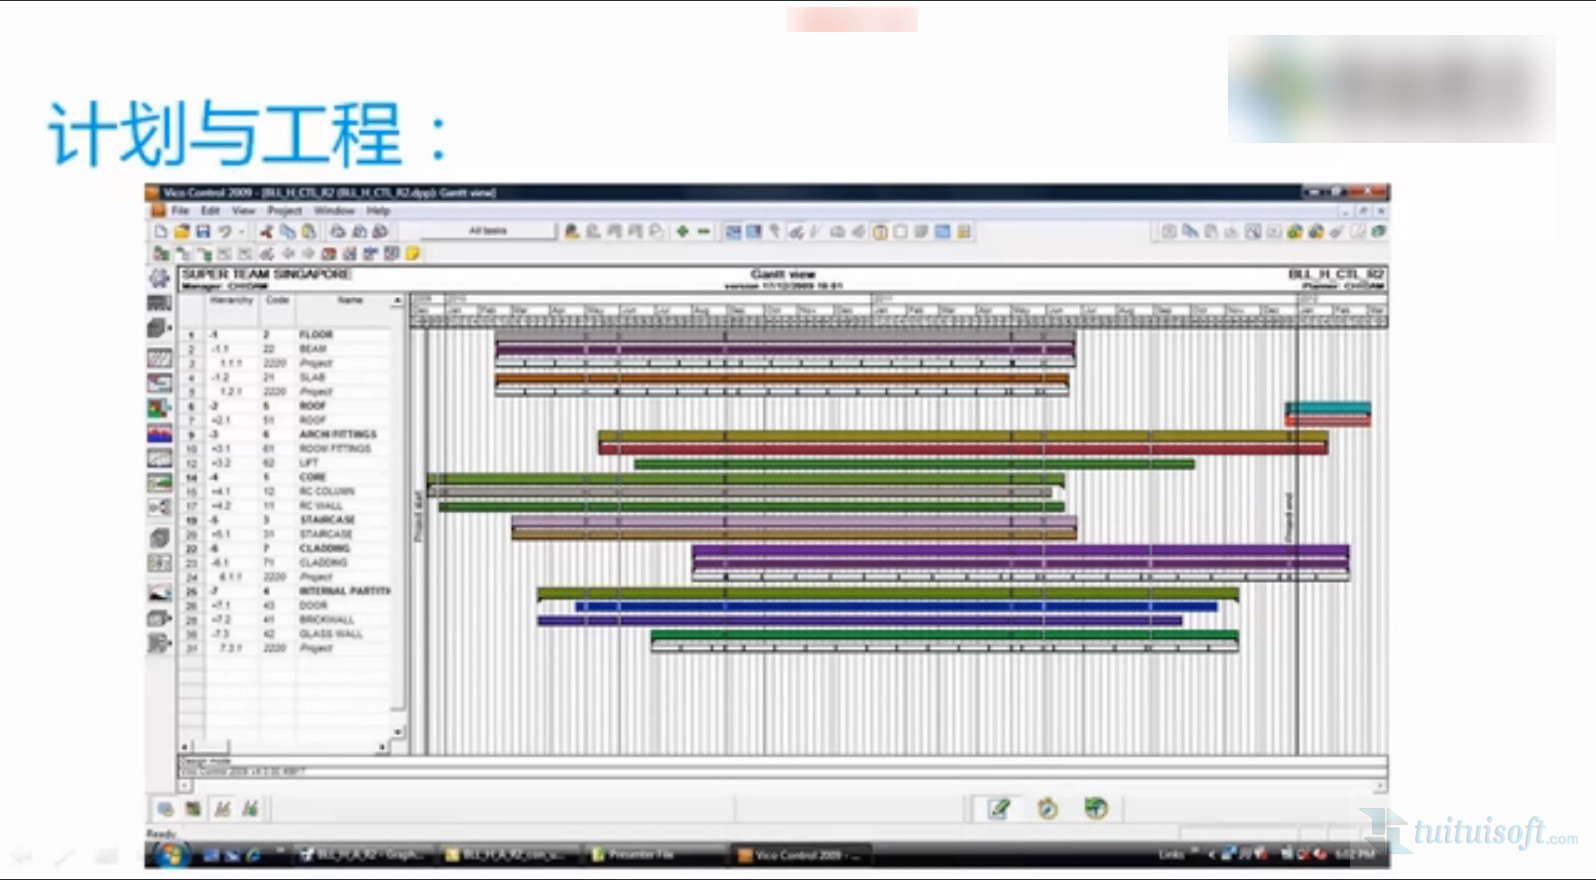Screen dimensions: 1596x880
Task: Click the Cut scissors icon
Action: pos(266,231)
